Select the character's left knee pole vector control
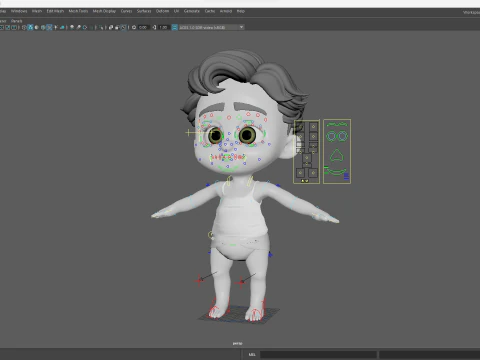480x360 pixels. click(x=241, y=283)
